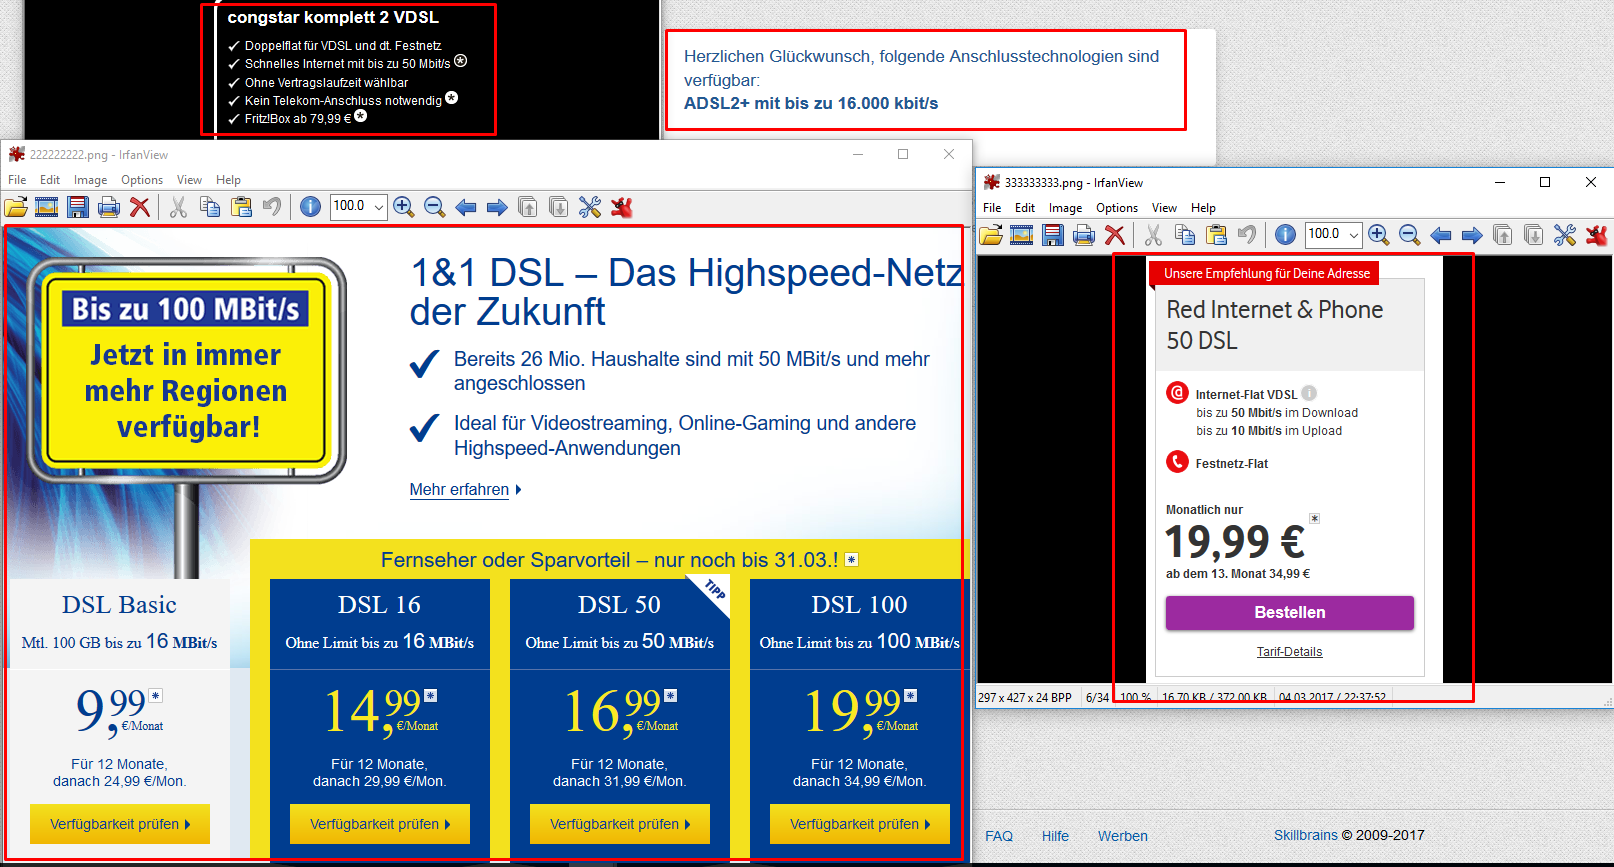Cut scissors icon in 333333333.png window

point(1153,235)
